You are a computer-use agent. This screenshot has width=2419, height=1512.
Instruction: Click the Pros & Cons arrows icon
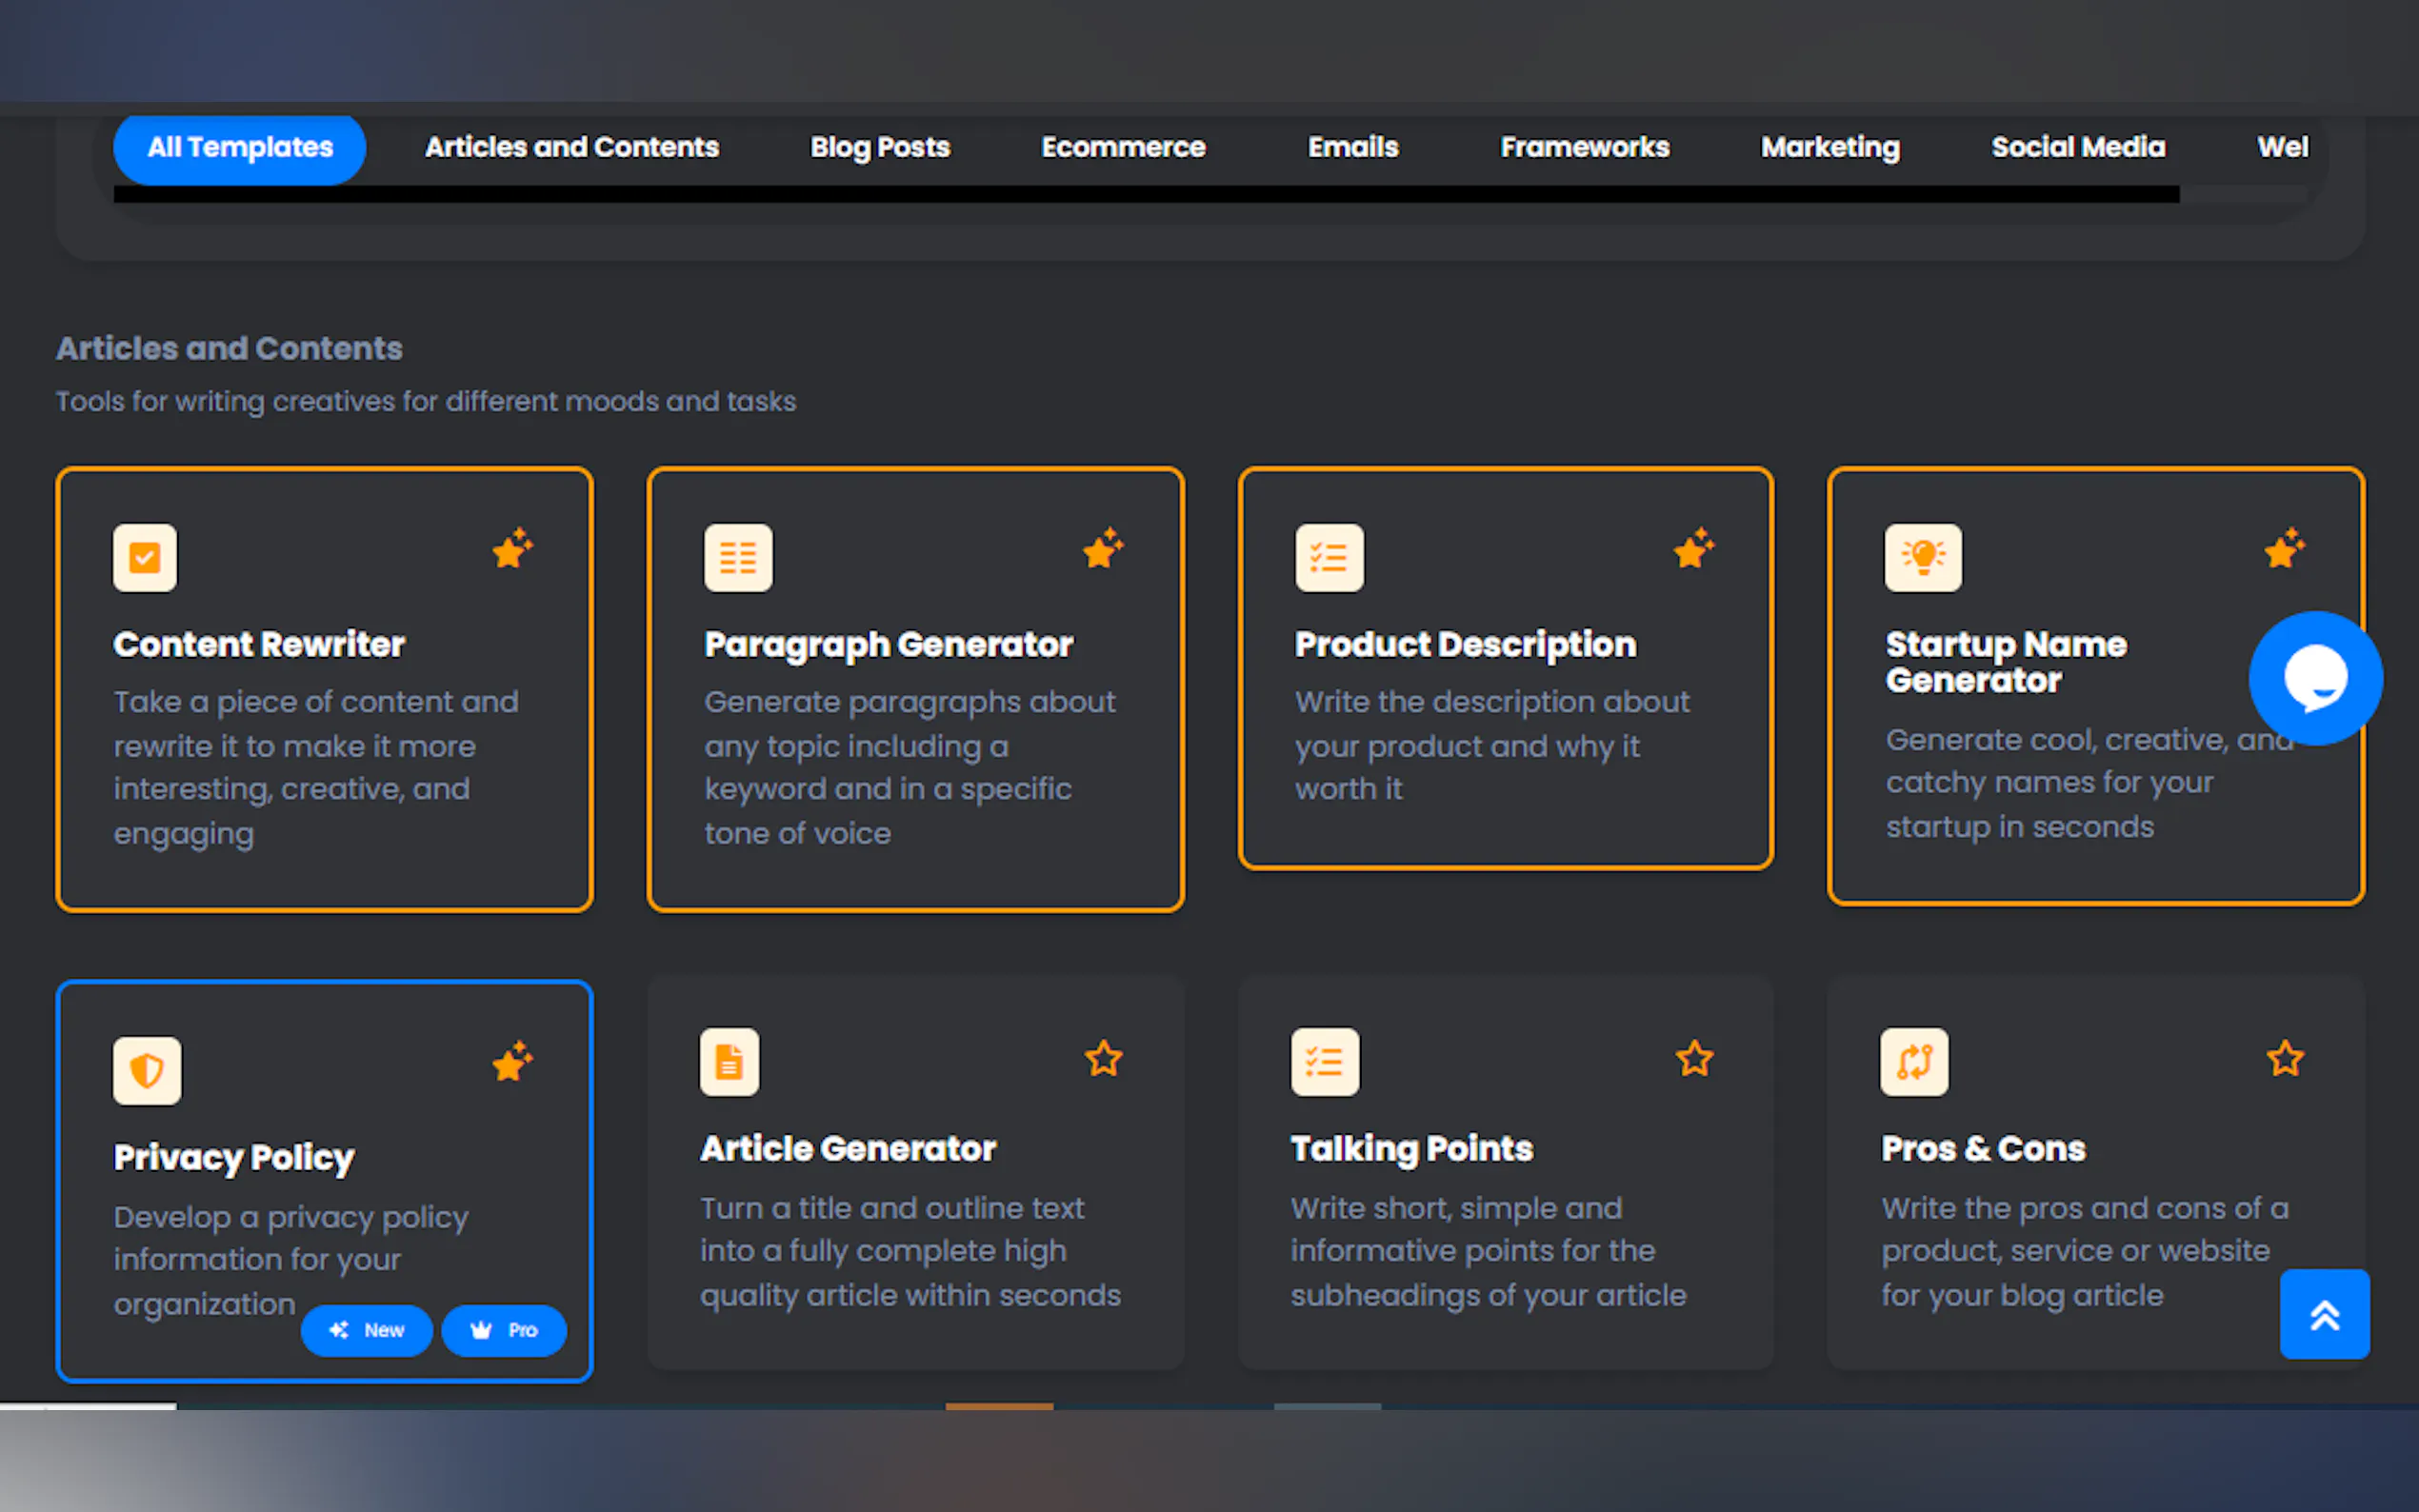coord(1913,1062)
